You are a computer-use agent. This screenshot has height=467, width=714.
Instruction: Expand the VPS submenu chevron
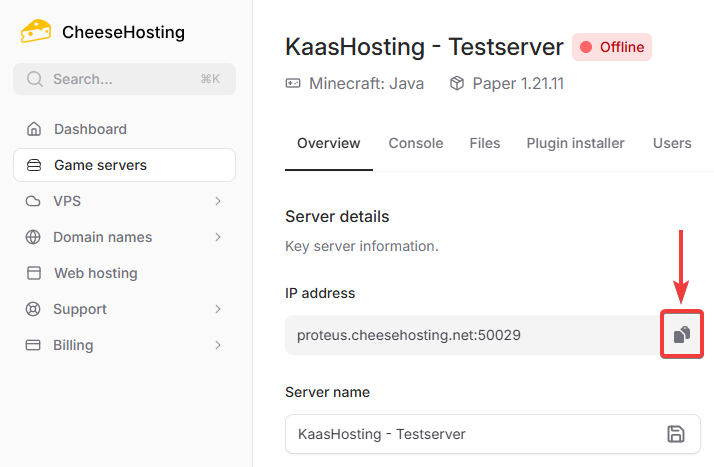(218, 201)
